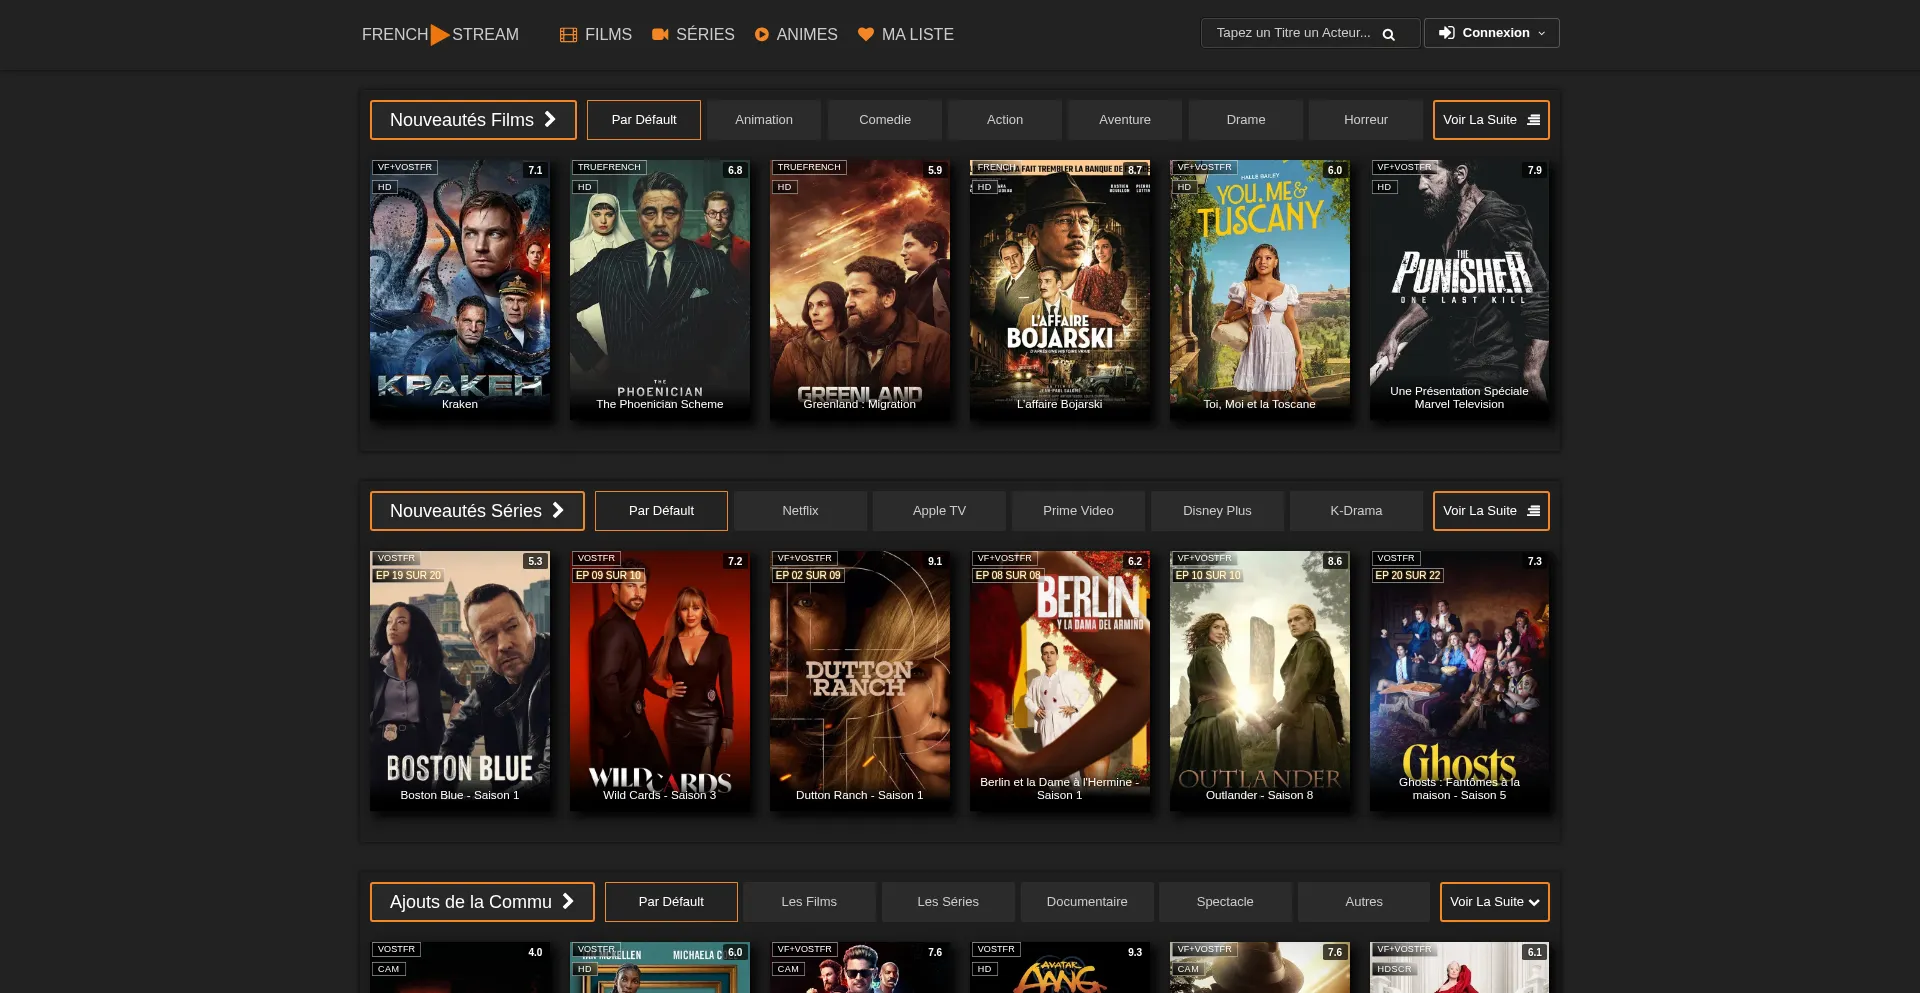Expand the community Voir La Suite chevron
The image size is (1920, 993).
coord(1534,902)
